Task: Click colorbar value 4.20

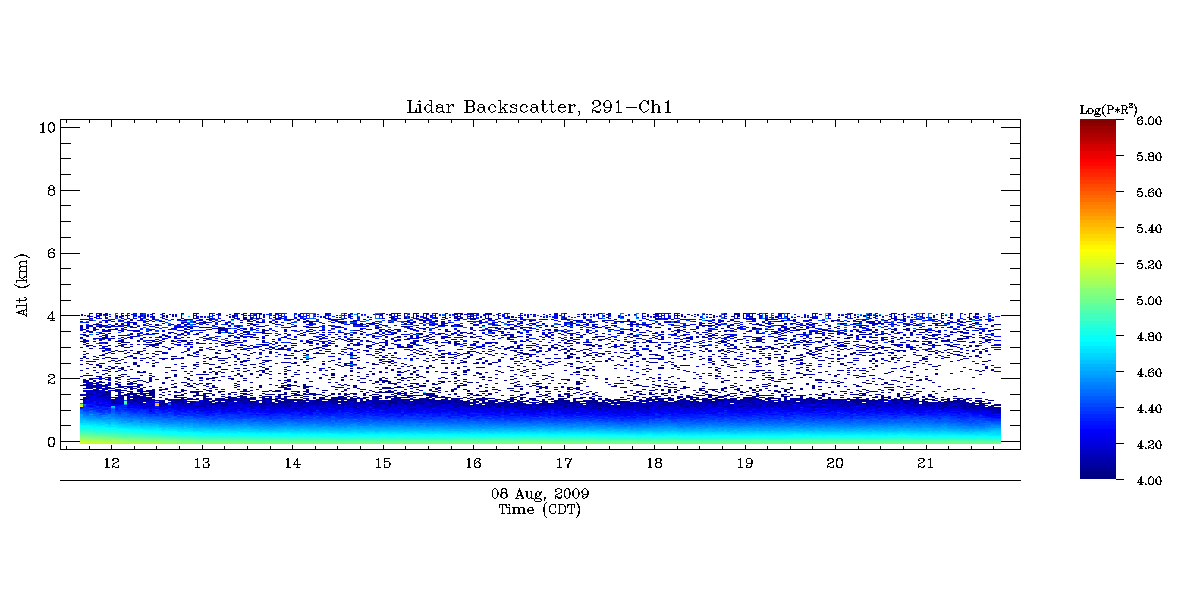Action: 1147,445
